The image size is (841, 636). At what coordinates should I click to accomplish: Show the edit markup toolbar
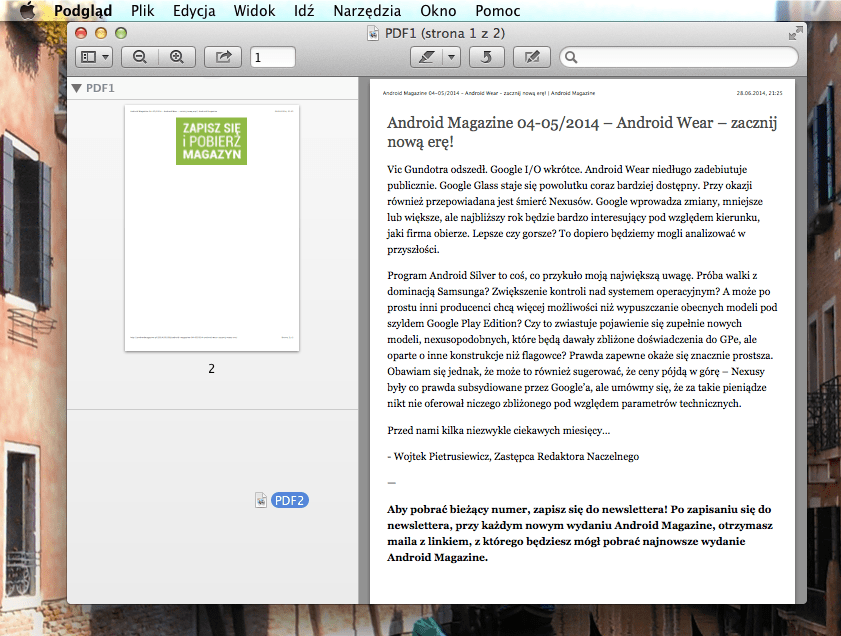tap(532, 57)
